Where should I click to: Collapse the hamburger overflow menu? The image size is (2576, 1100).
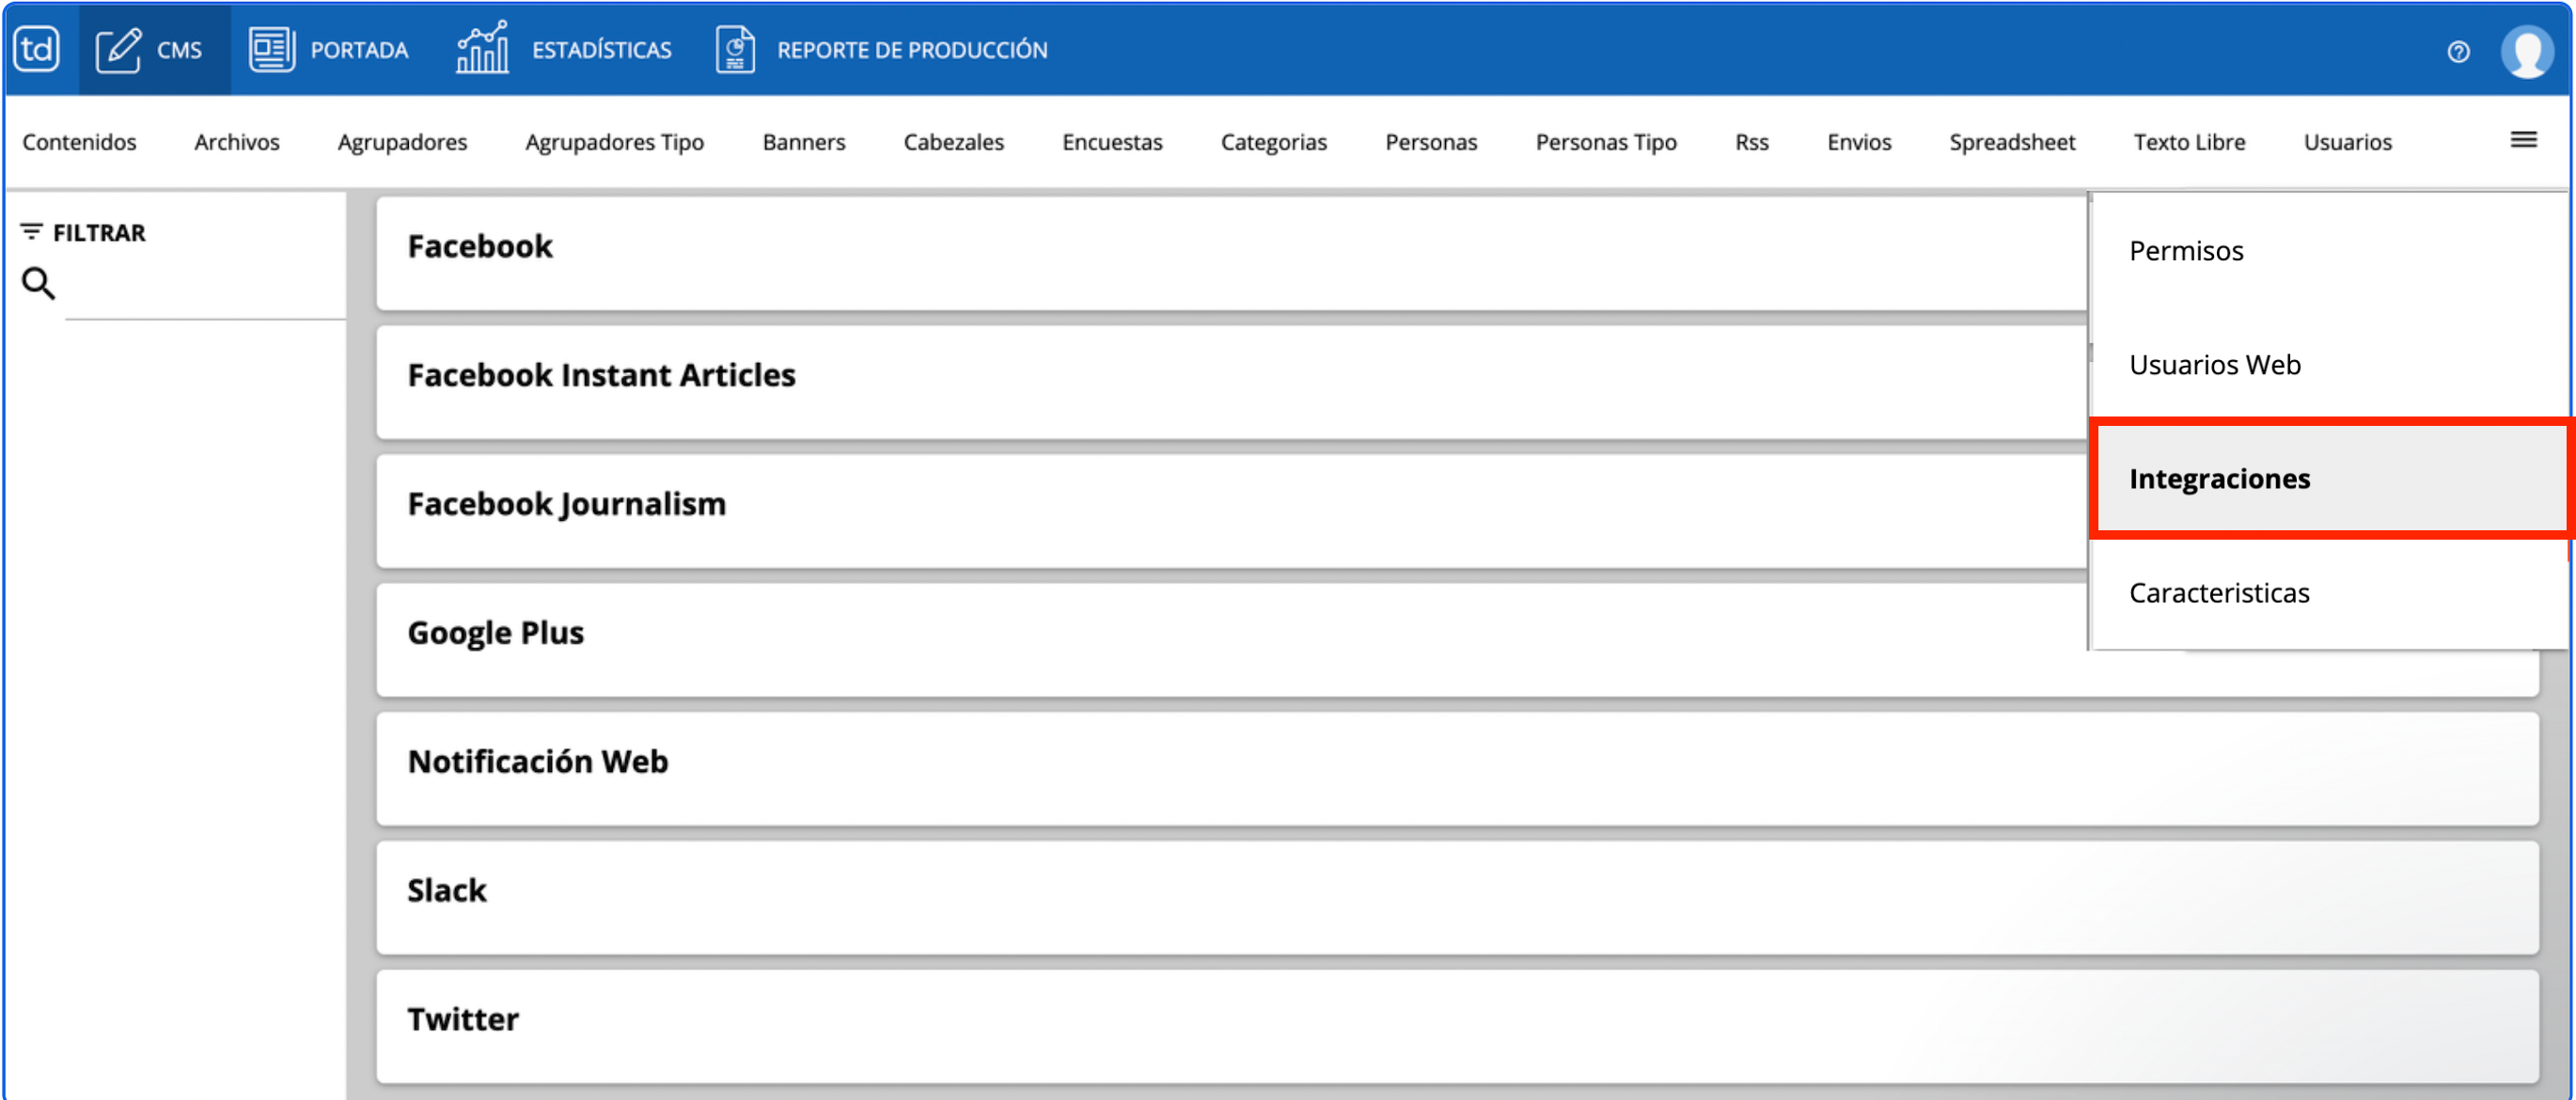(x=2523, y=140)
